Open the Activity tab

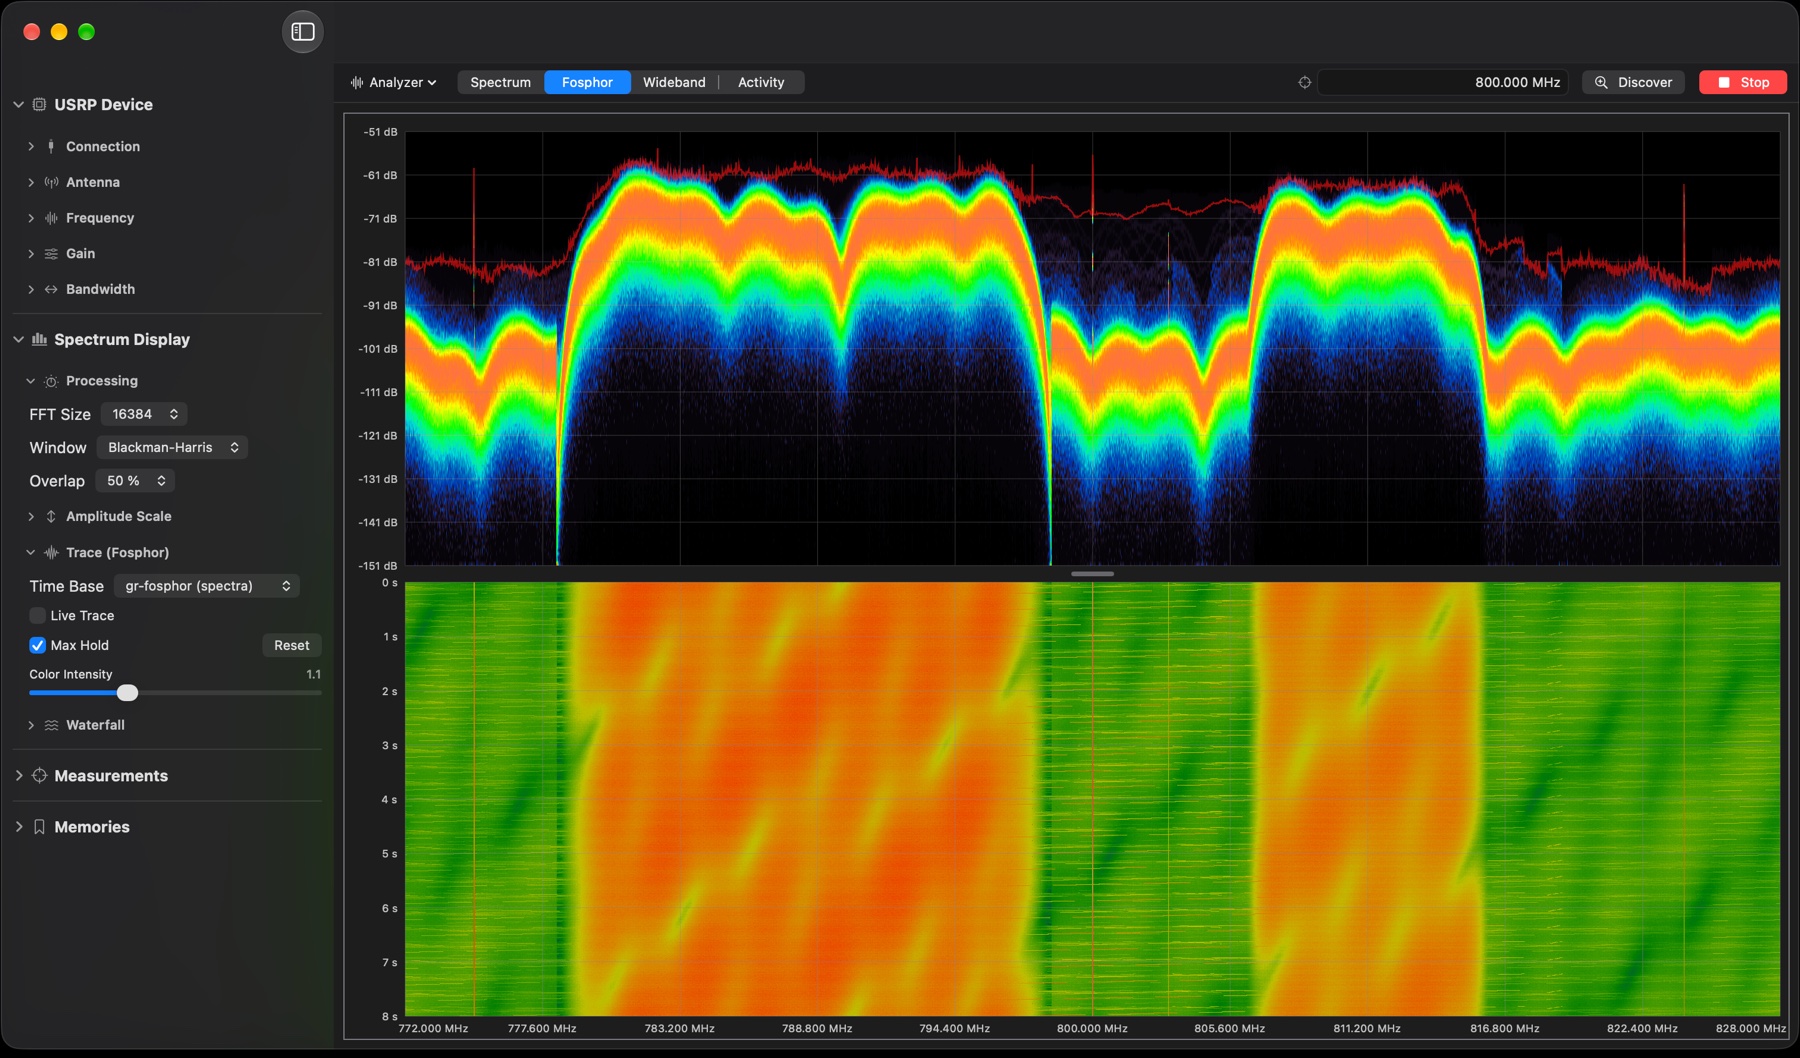pyautogui.click(x=761, y=82)
